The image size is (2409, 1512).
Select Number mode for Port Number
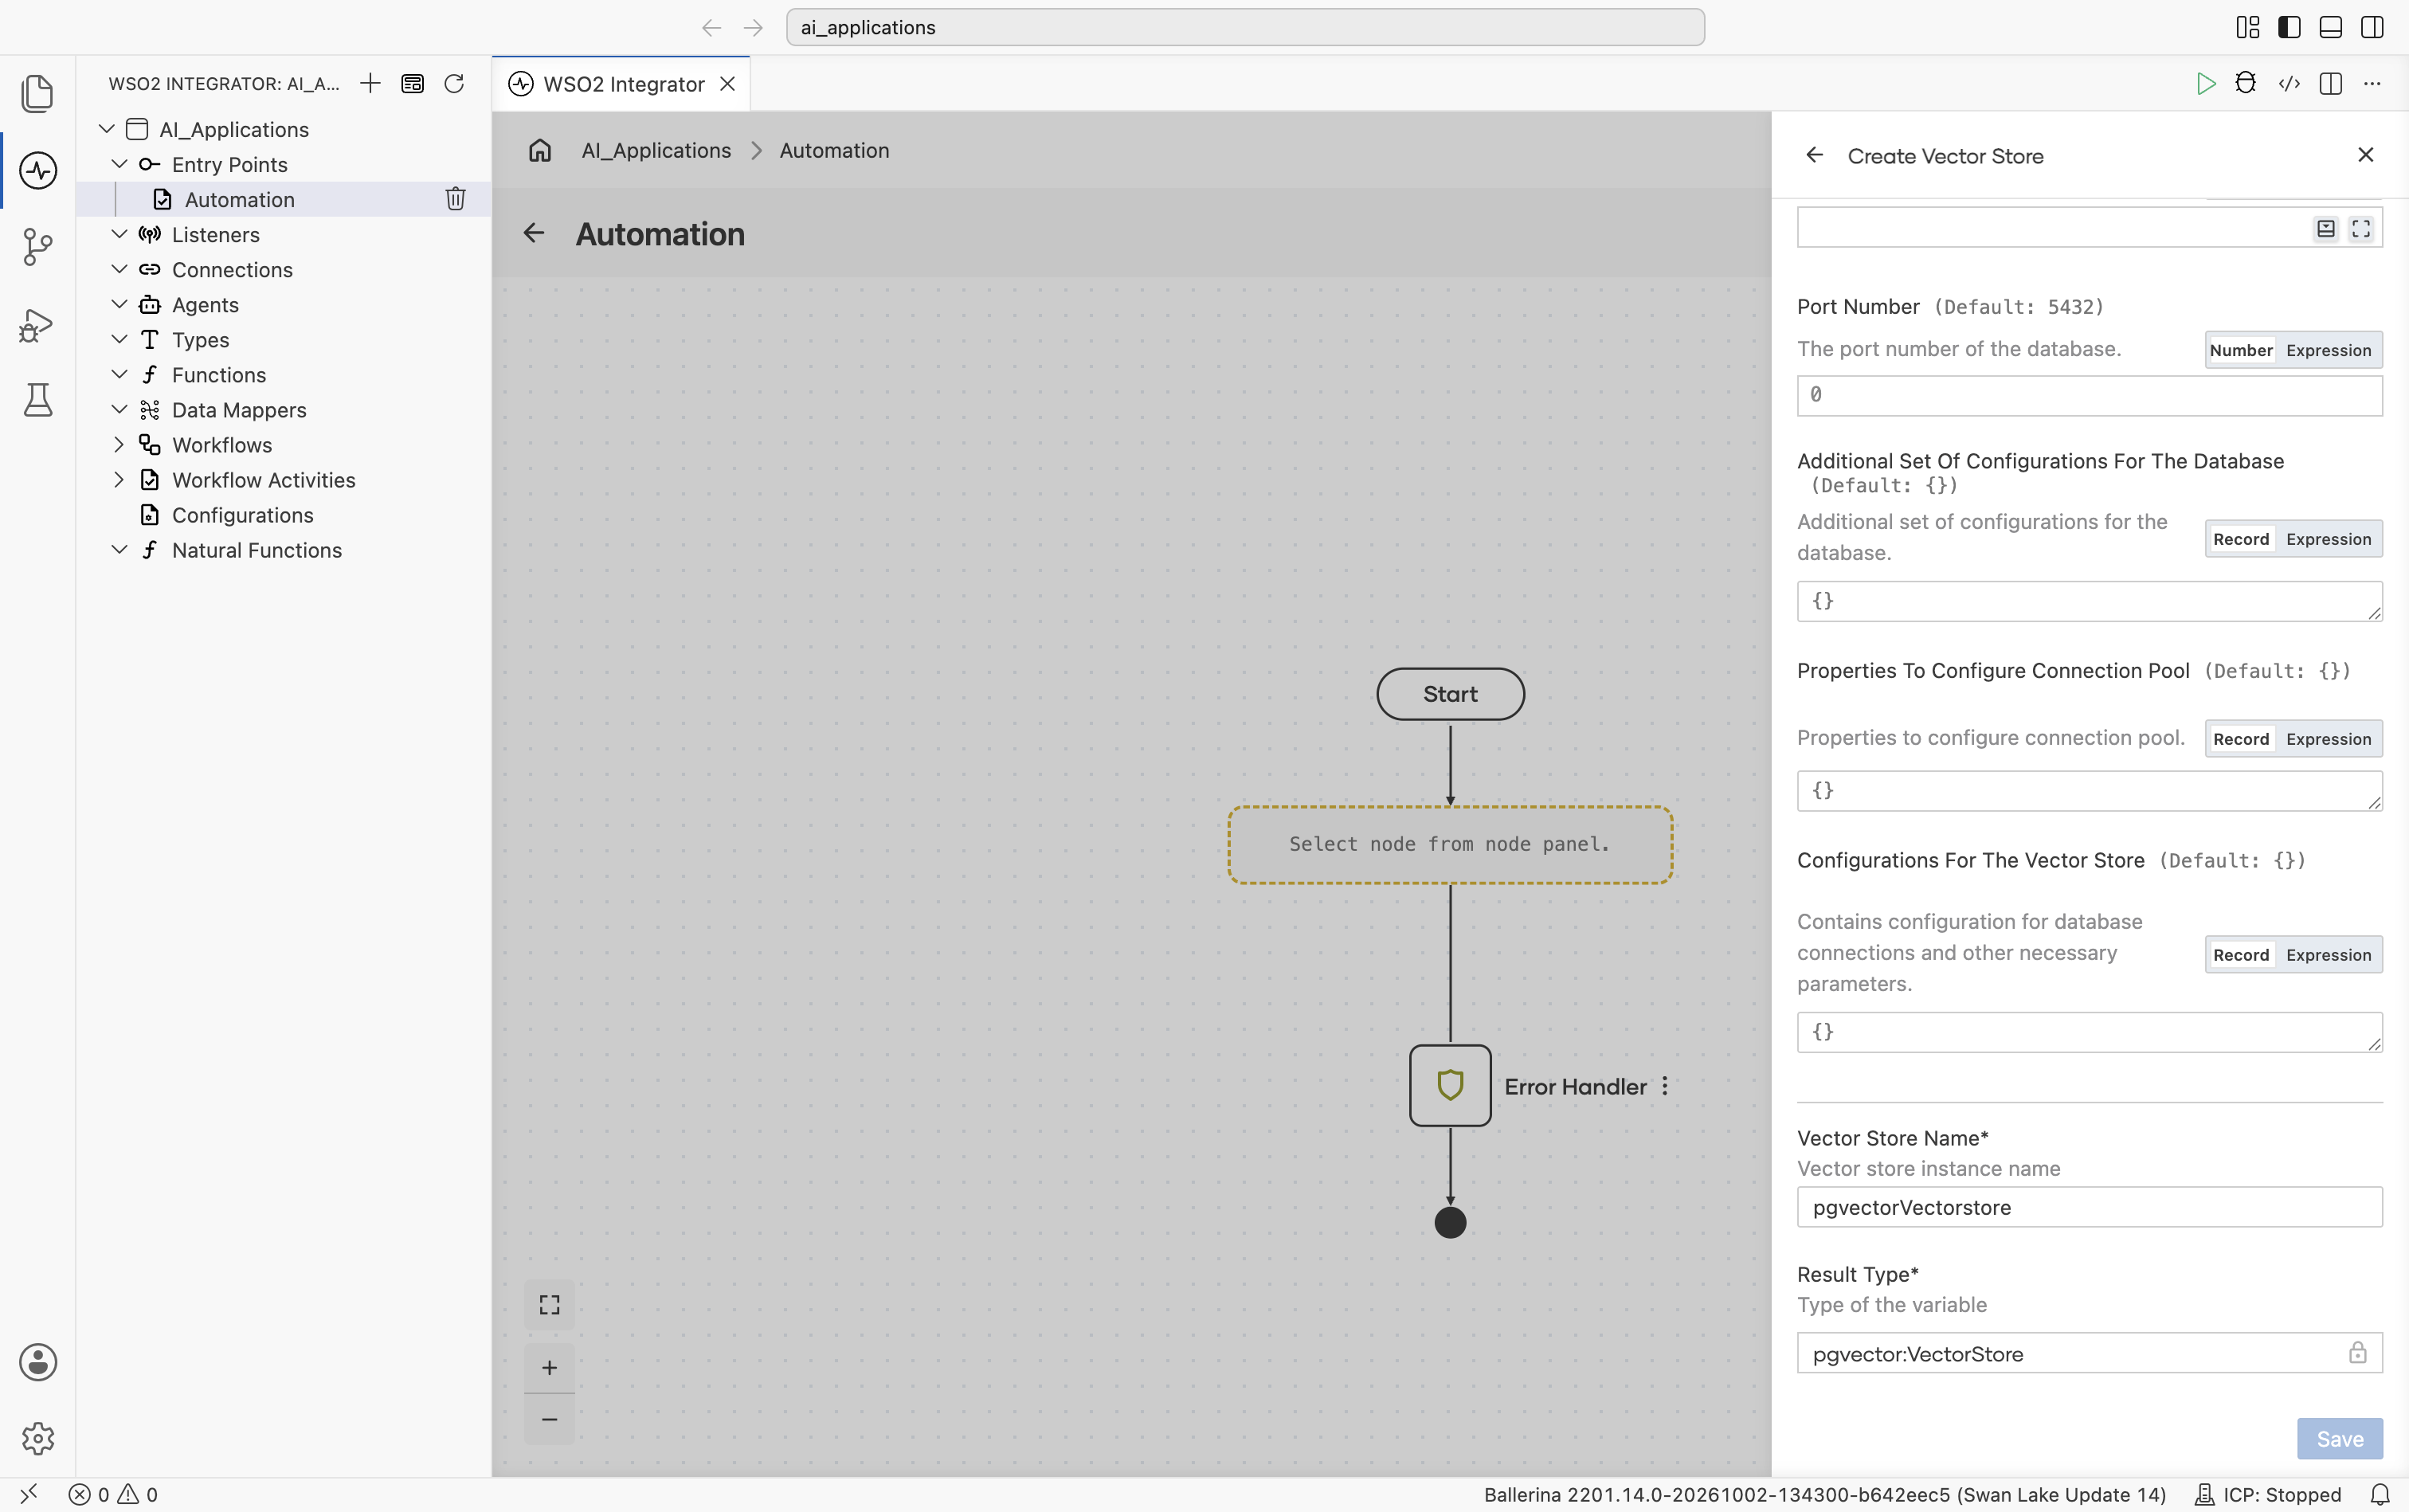coord(2240,350)
